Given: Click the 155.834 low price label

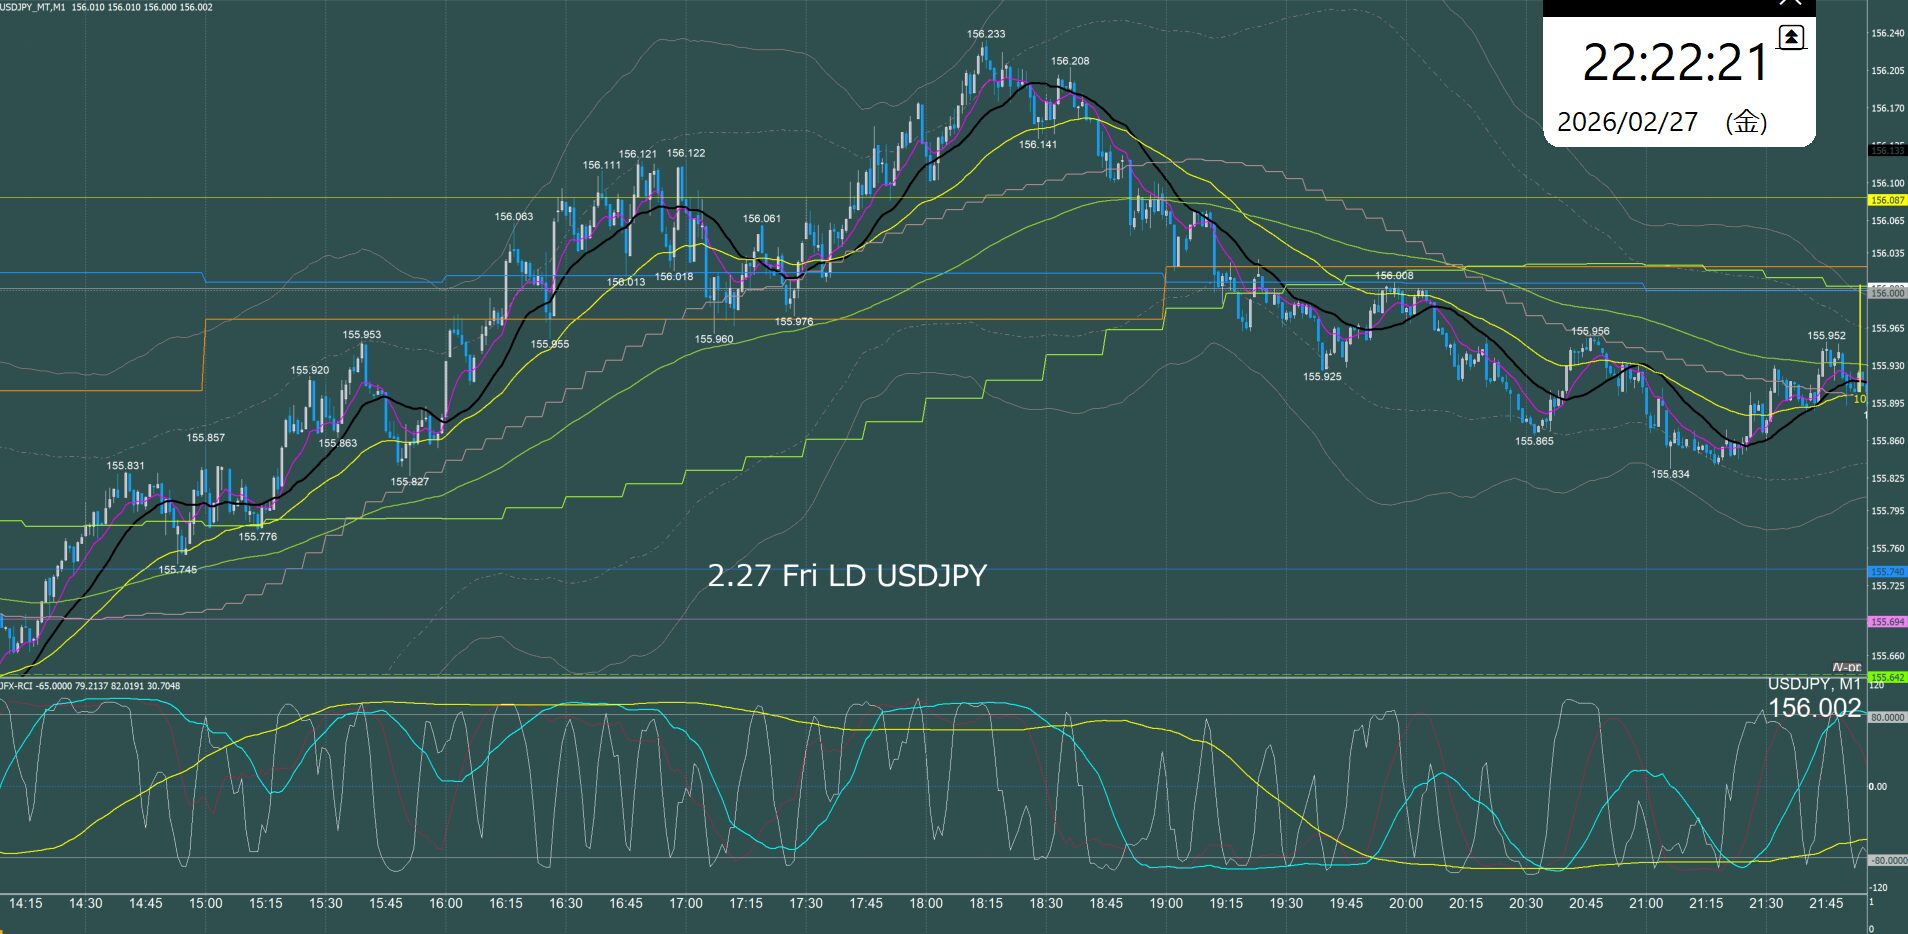Looking at the screenshot, I should point(1670,474).
